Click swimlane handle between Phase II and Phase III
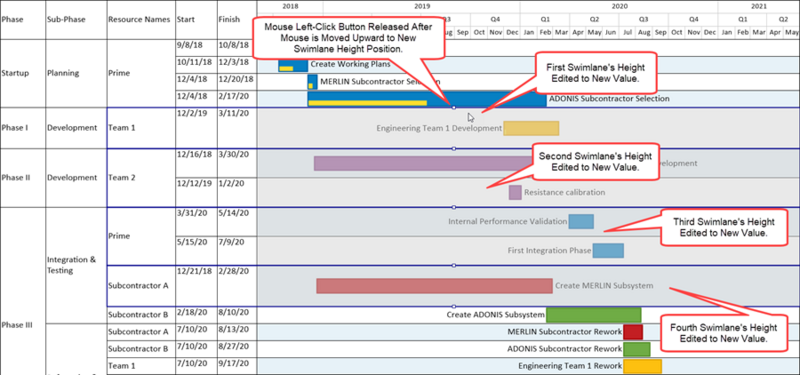 point(454,207)
